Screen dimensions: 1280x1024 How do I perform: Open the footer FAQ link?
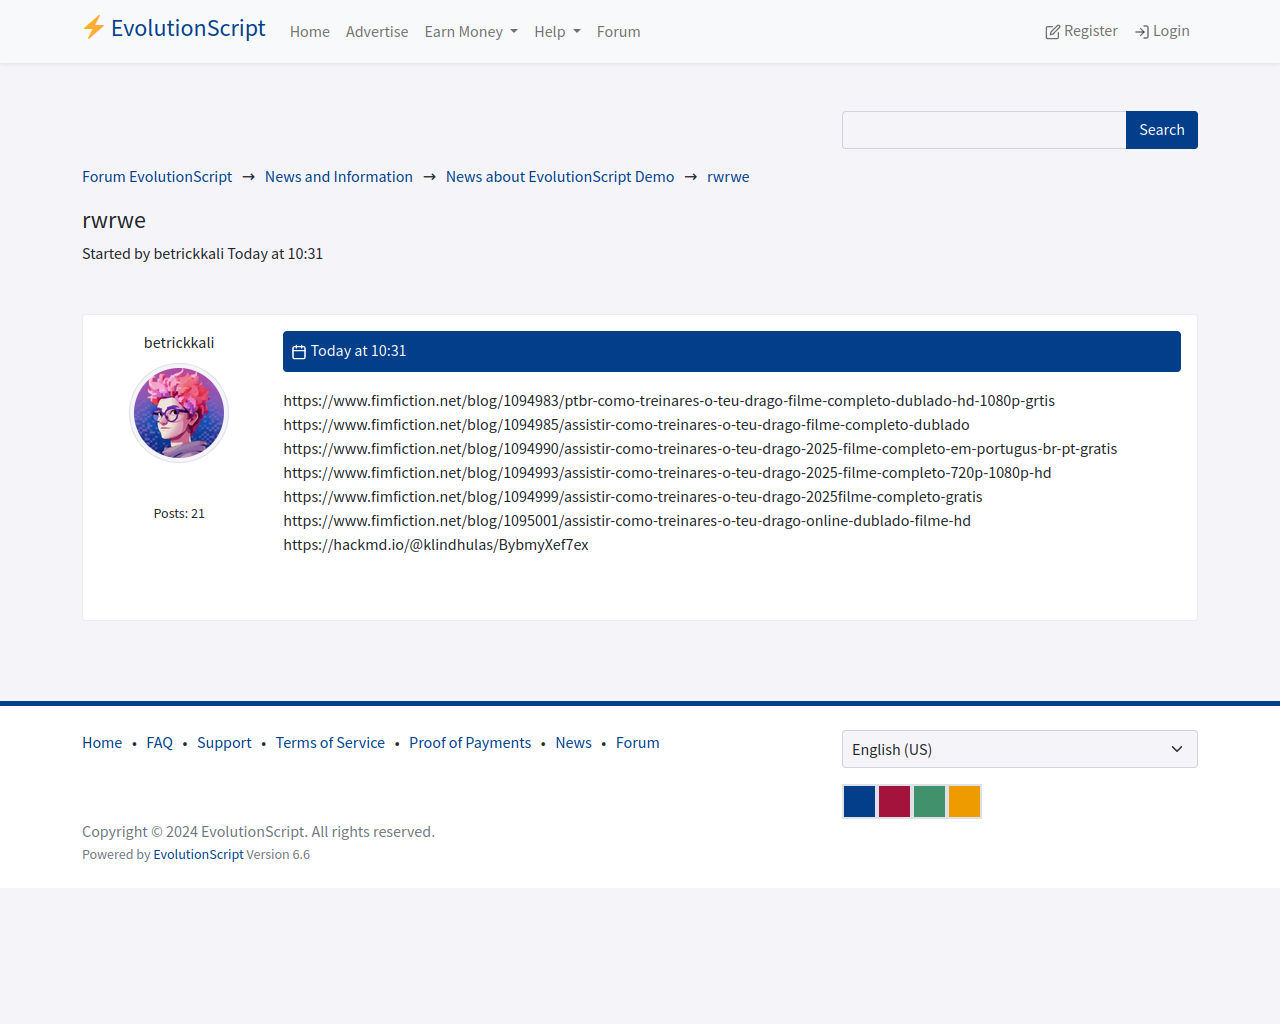[x=160, y=743]
